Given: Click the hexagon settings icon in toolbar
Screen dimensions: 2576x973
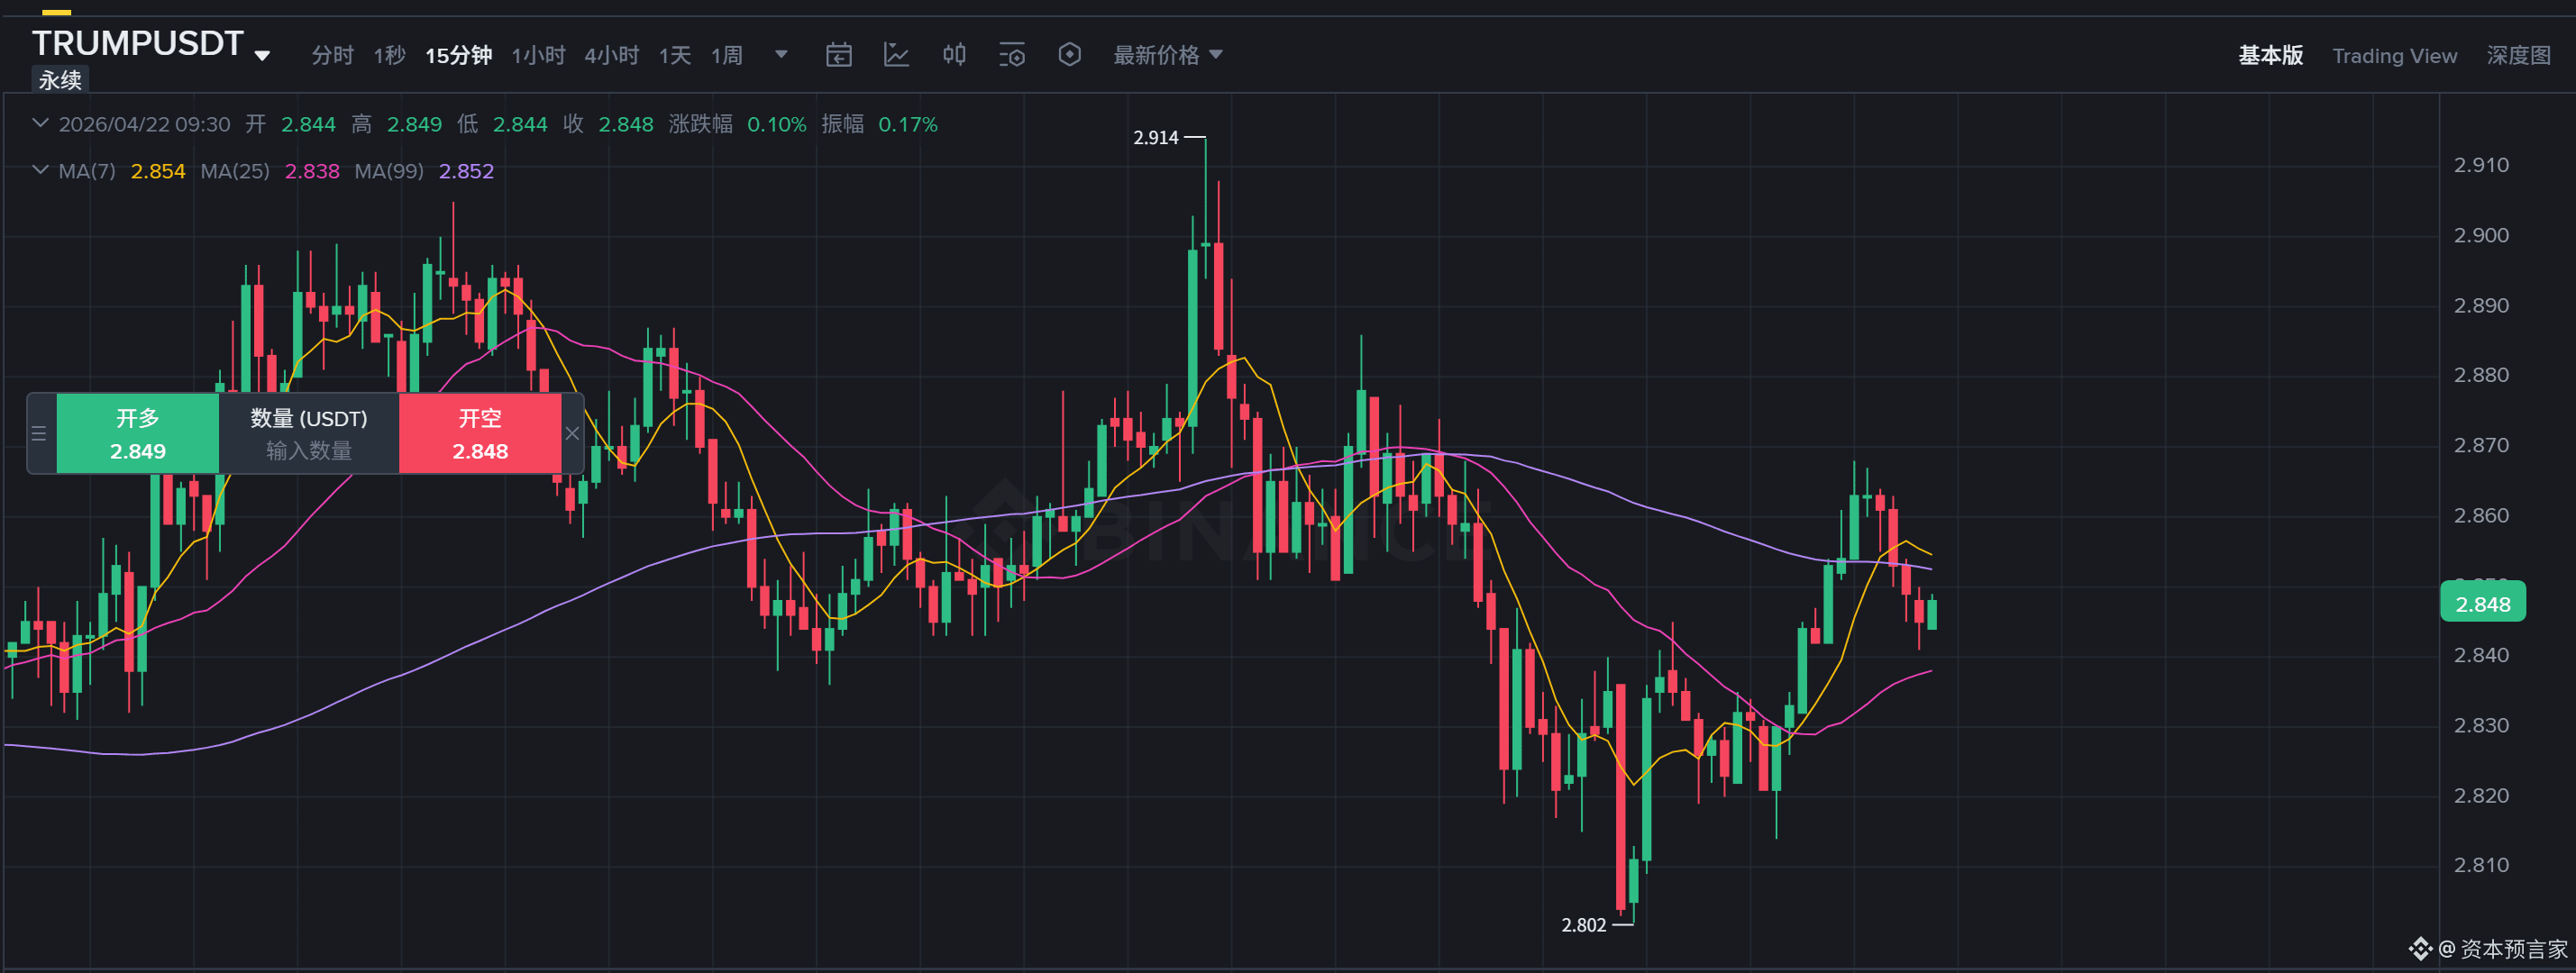Looking at the screenshot, I should [x=1069, y=55].
